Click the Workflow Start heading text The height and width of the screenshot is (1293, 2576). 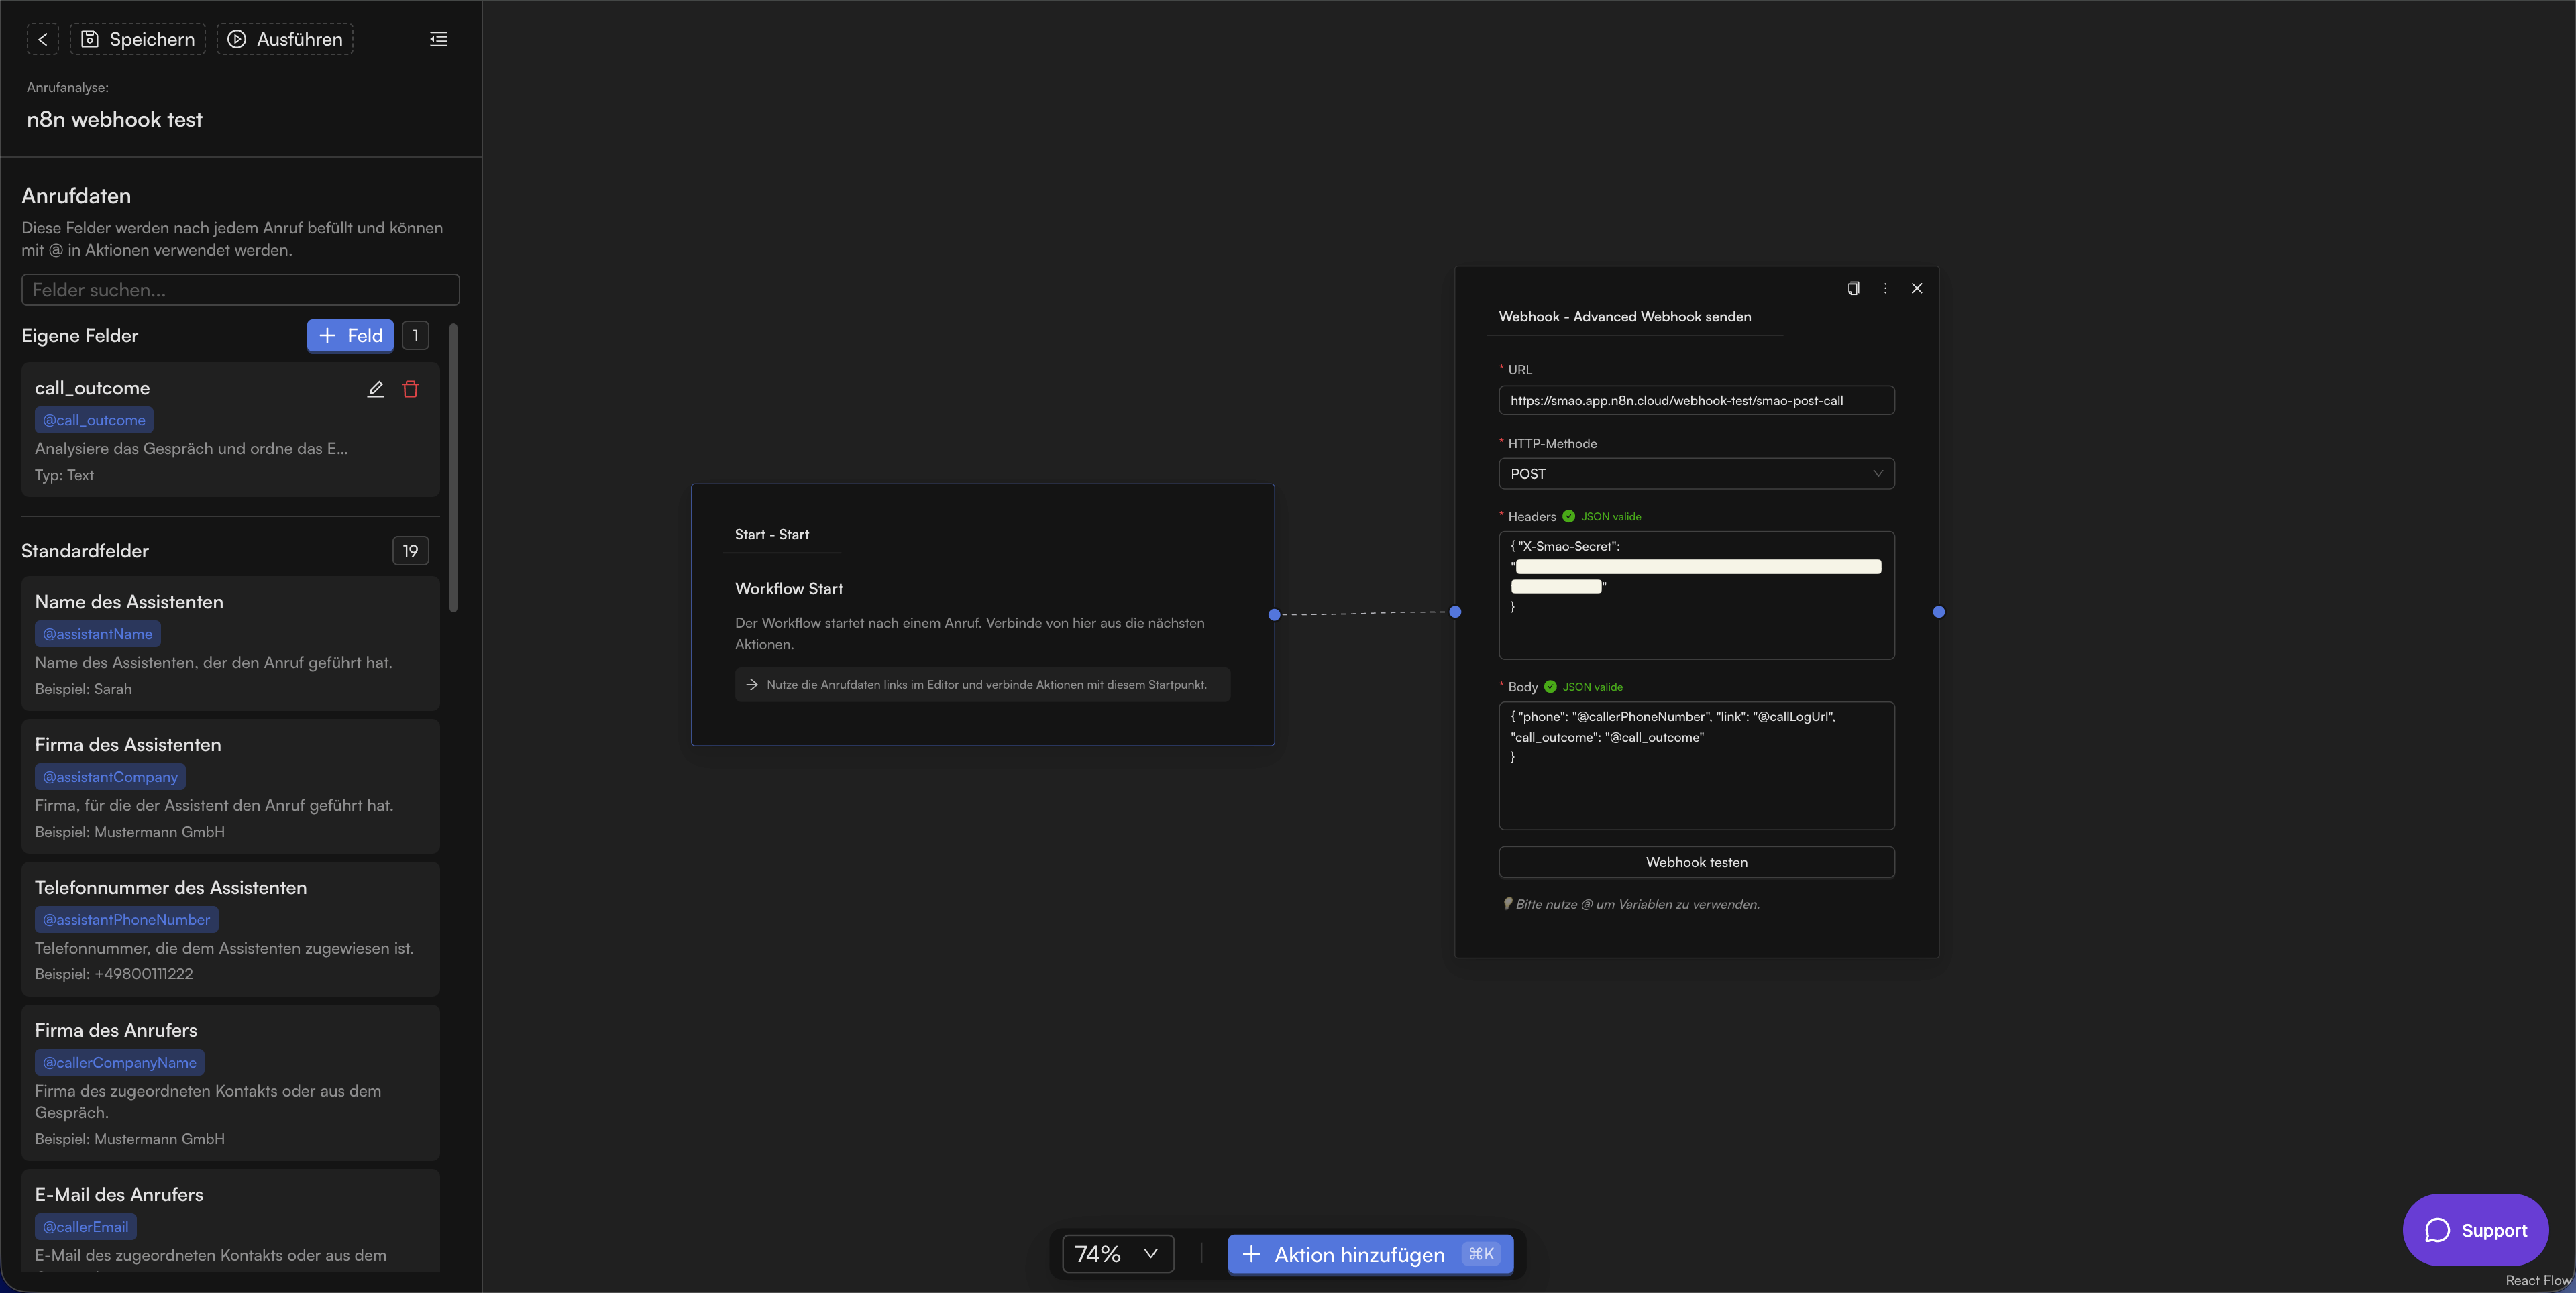point(789,589)
